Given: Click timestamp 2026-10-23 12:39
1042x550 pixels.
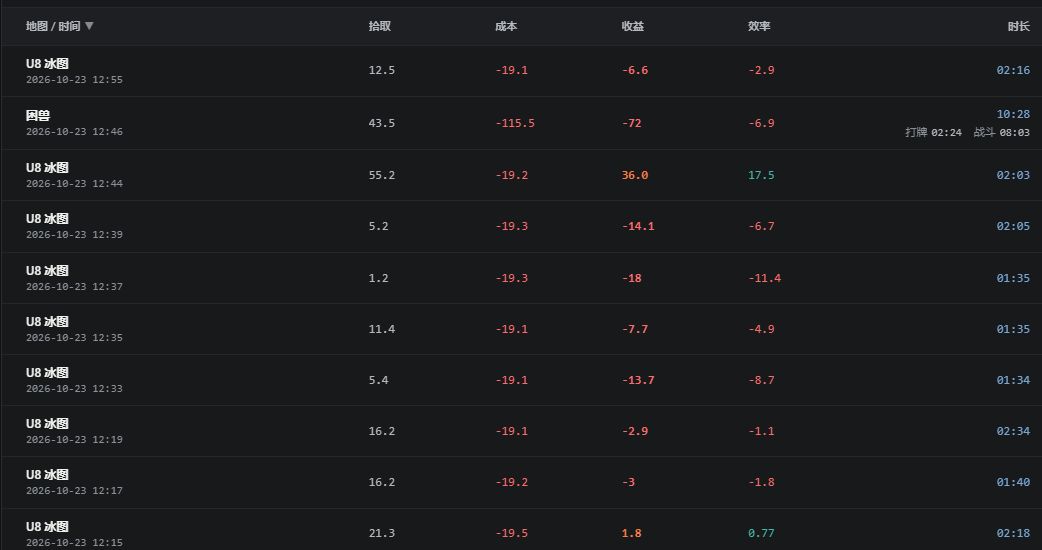Looking at the screenshot, I should point(74,234).
